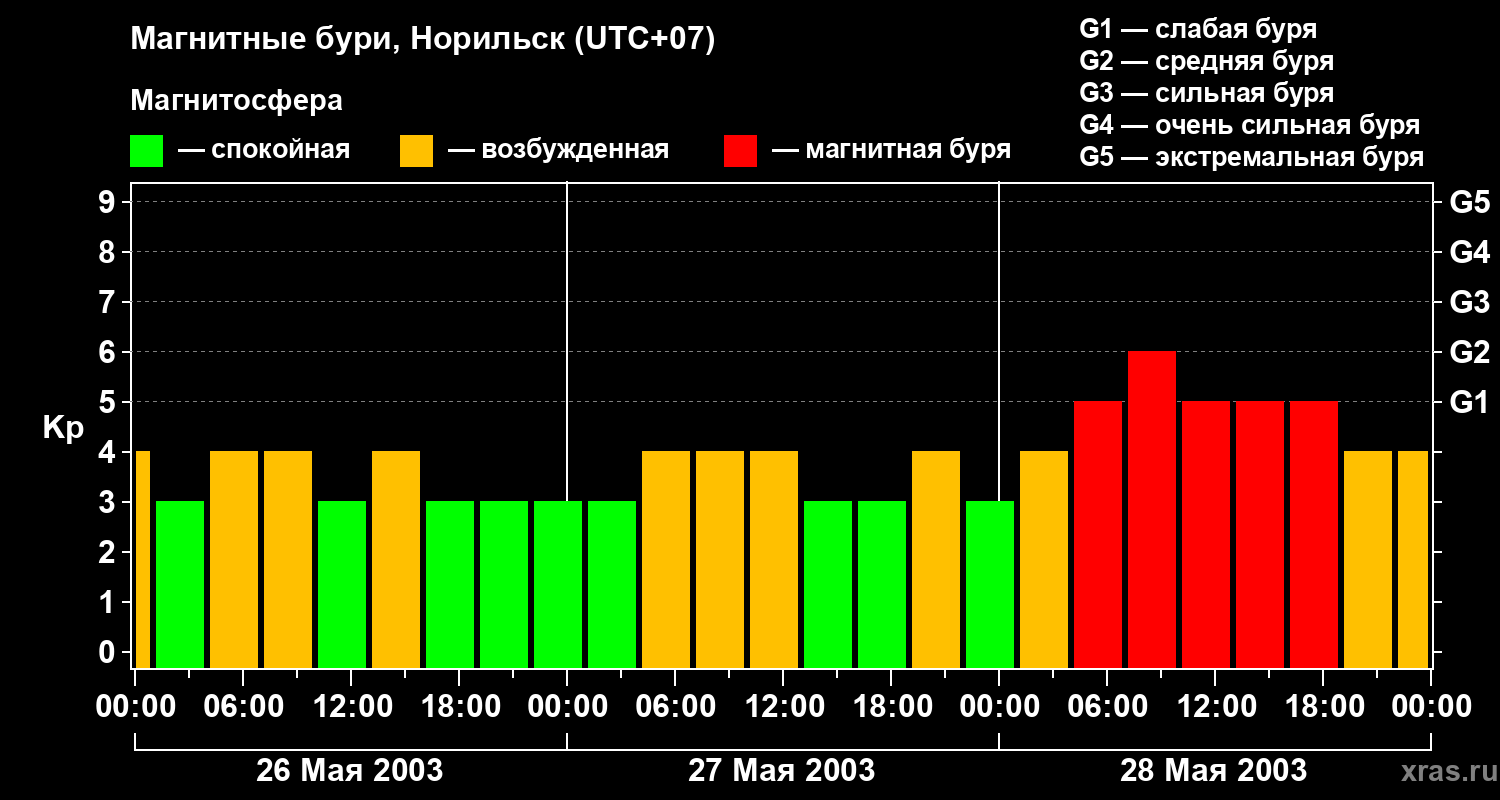Image resolution: width=1500 pixels, height=800 pixels.
Task: Select the tallest red bar reaching Kp 6
Action: (1152, 510)
